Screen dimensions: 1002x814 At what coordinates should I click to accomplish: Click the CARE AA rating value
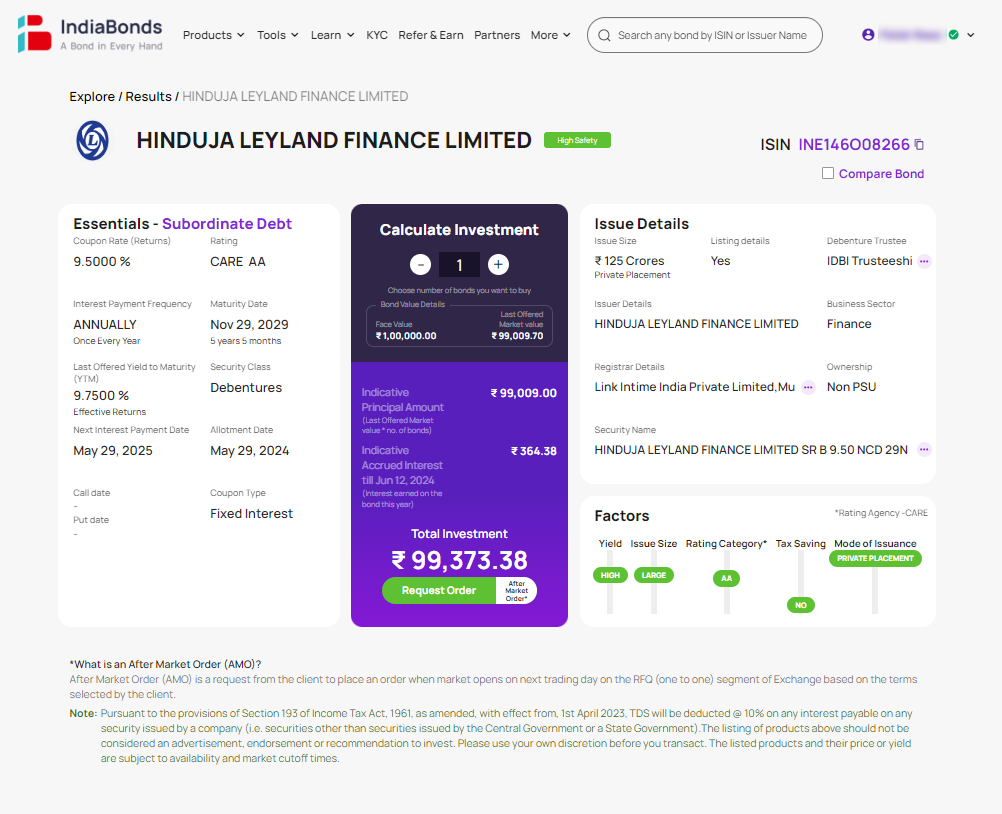(238, 261)
